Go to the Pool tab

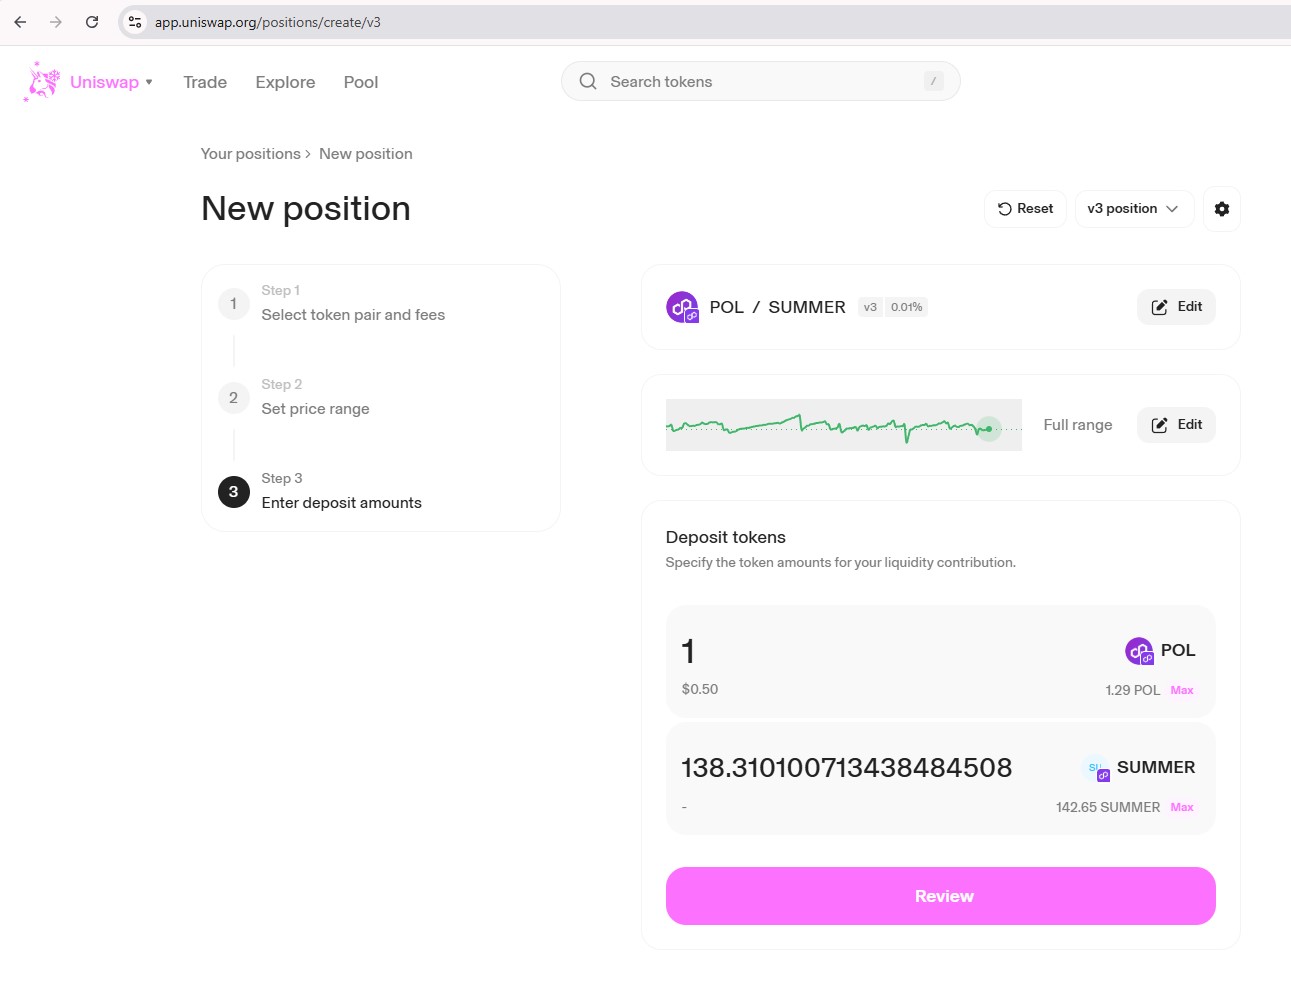click(x=360, y=82)
